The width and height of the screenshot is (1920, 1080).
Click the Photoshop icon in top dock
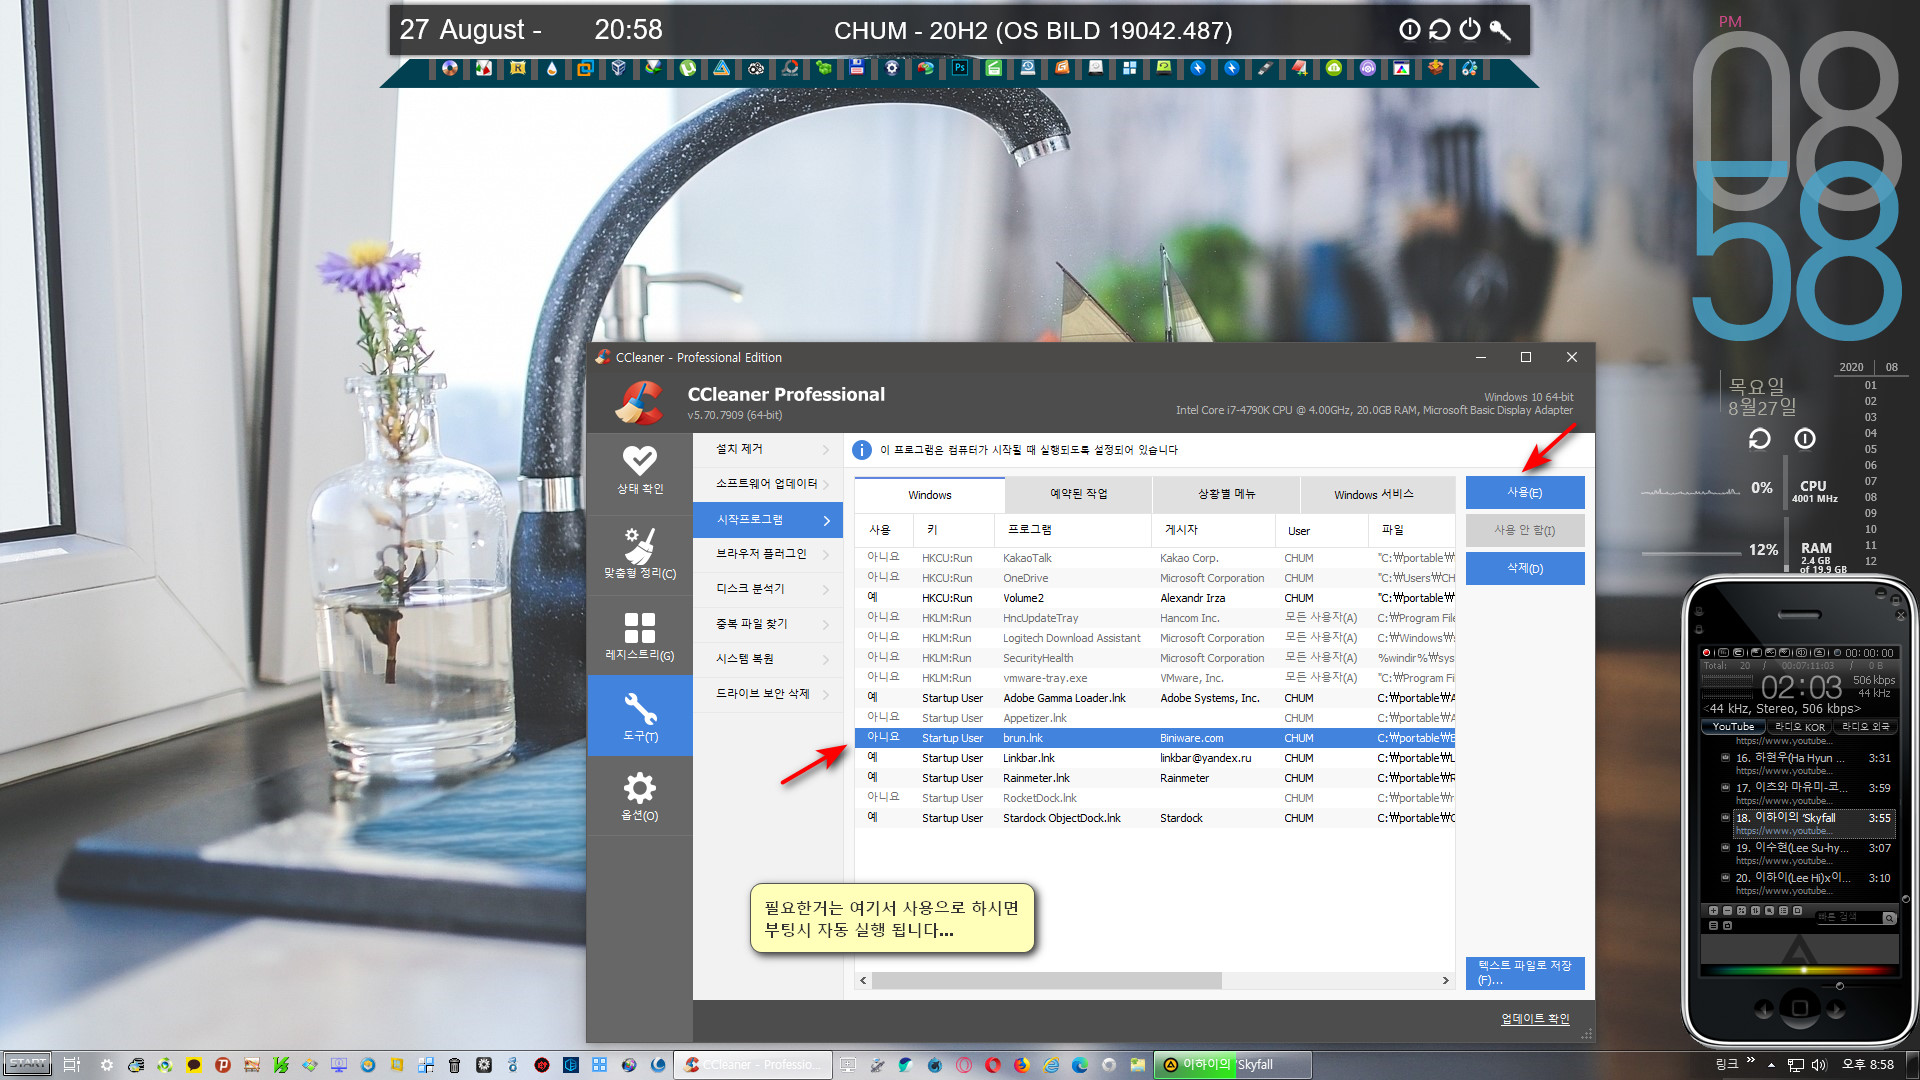959,68
